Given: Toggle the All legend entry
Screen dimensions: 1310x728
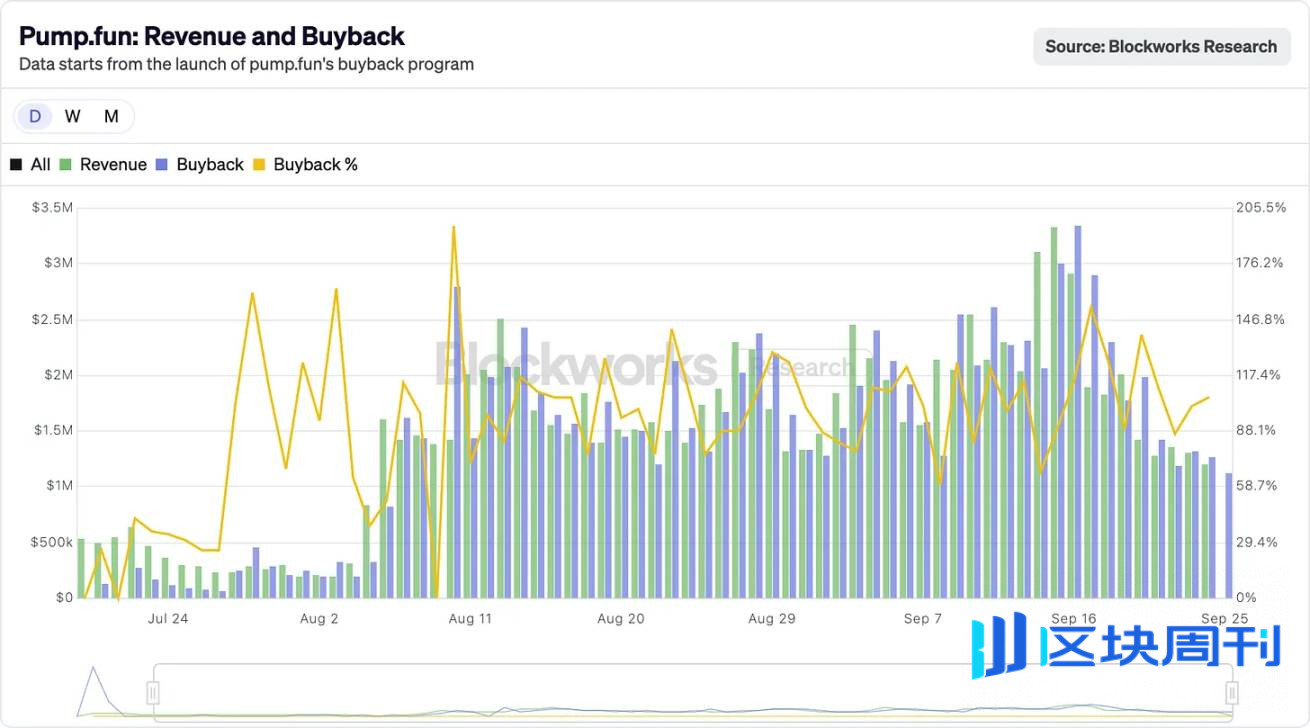Looking at the screenshot, I should pos(30,165).
